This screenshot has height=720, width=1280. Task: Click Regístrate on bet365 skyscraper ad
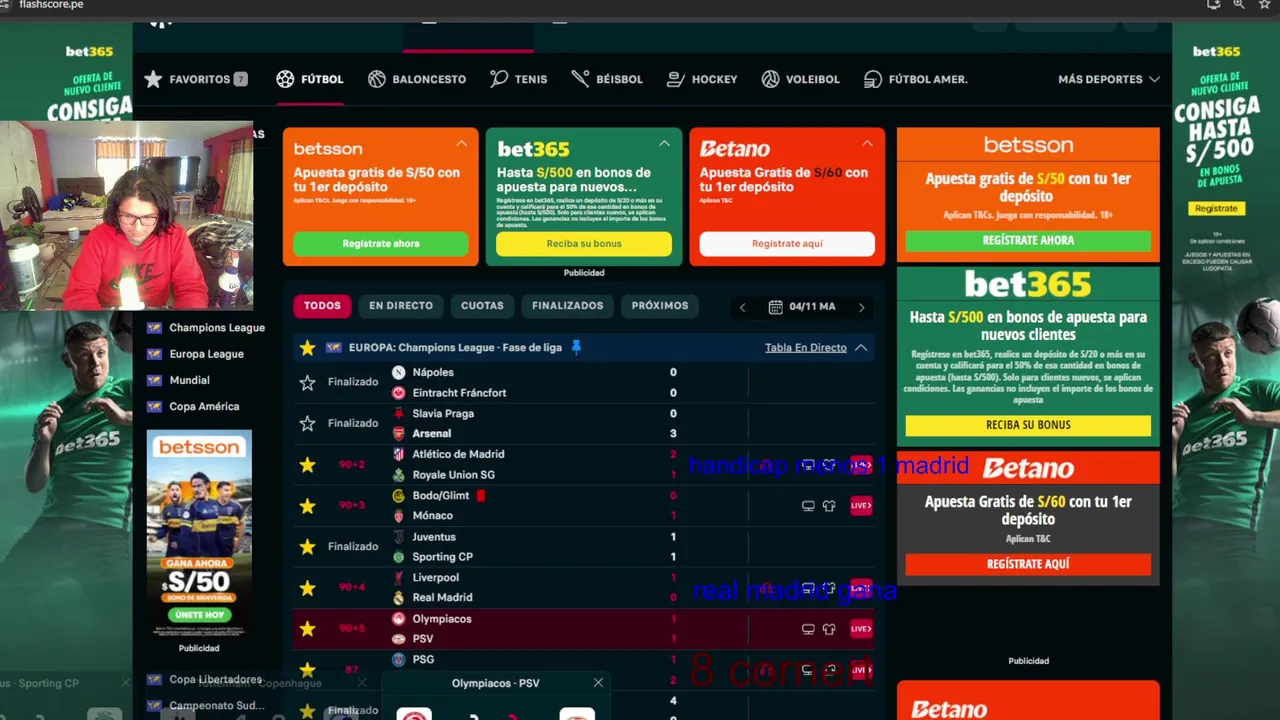pos(1216,208)
